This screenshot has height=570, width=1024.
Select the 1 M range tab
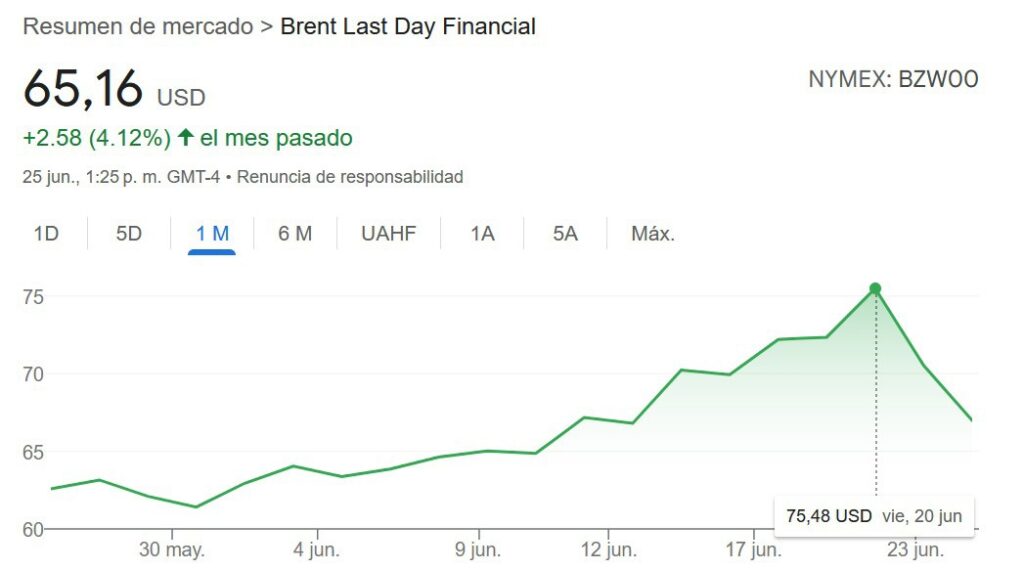click(x=212, y=234)
